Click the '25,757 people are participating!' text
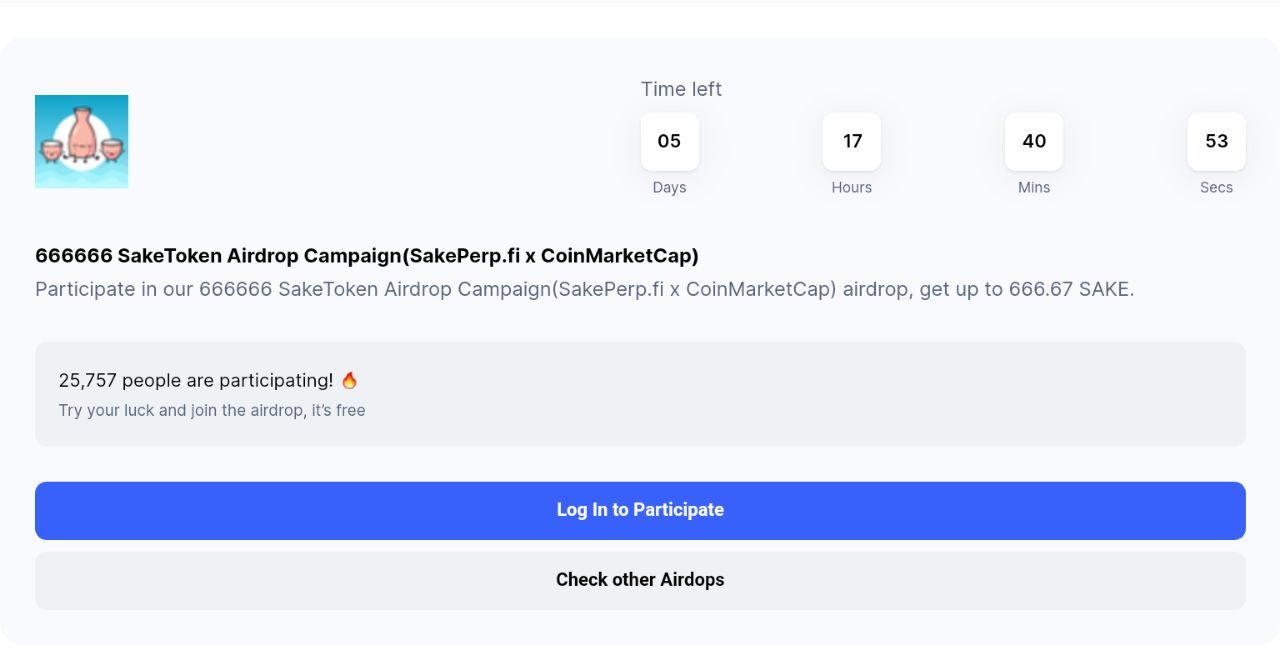 [x=196, y=380]
